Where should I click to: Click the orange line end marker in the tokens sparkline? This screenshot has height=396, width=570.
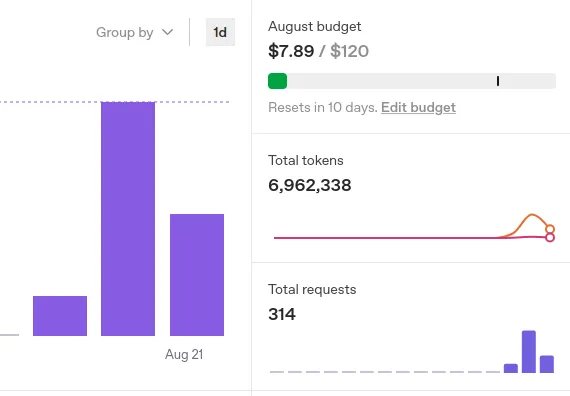tap(550, 229)
